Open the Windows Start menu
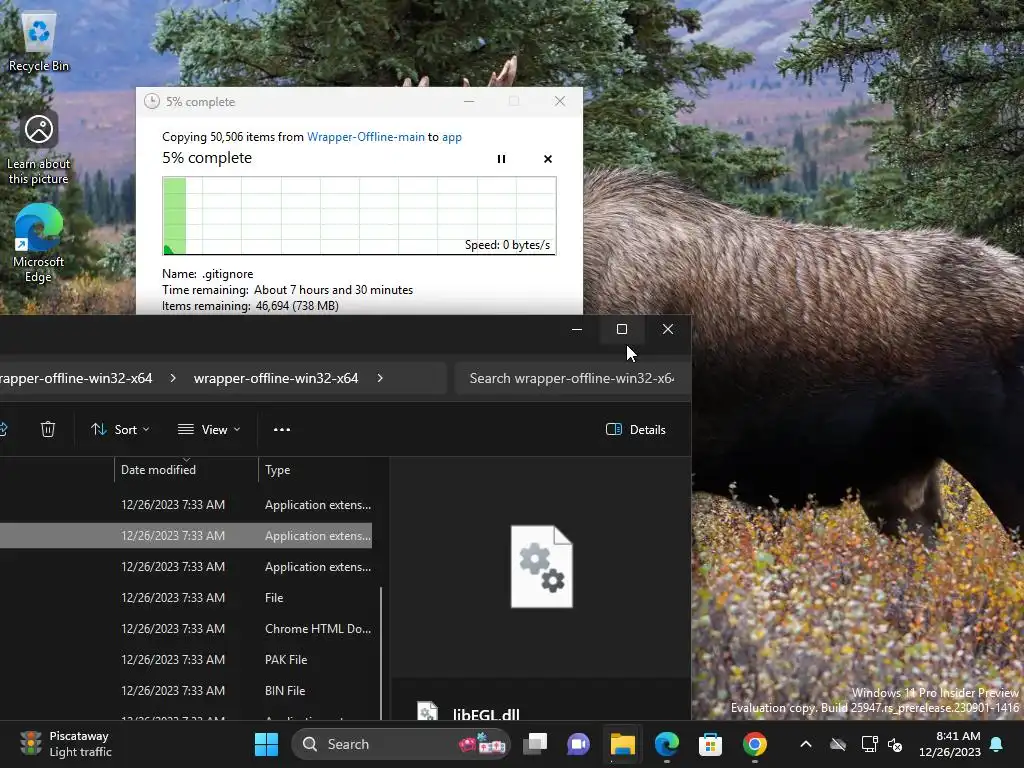 (x=266, y=744)
